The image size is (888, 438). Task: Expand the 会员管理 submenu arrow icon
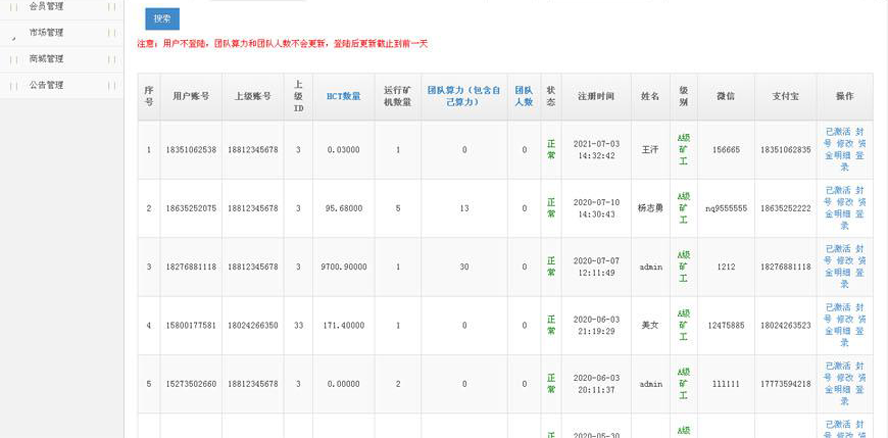pos(112,7)
